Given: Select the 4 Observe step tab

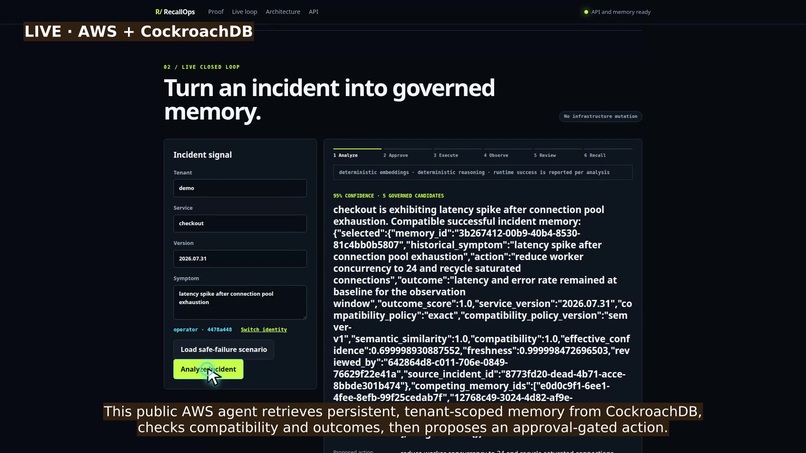Looking at the screenshot, I should click(507, 153).
